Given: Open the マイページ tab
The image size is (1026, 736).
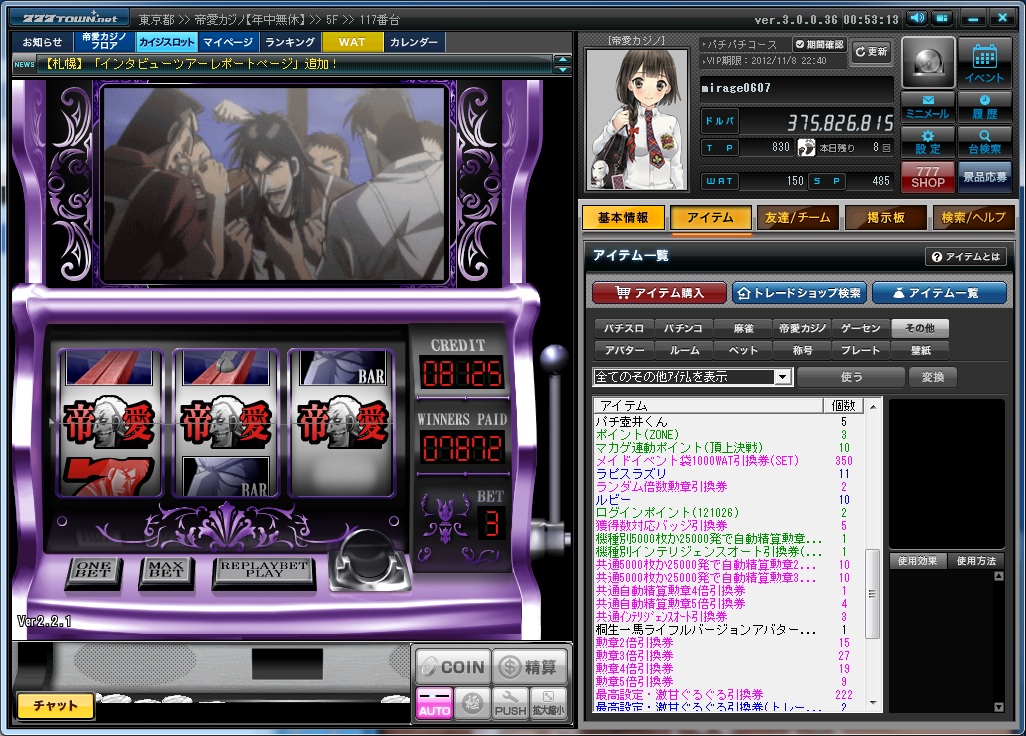Looking at the screenshot, I should coord(228,42).
